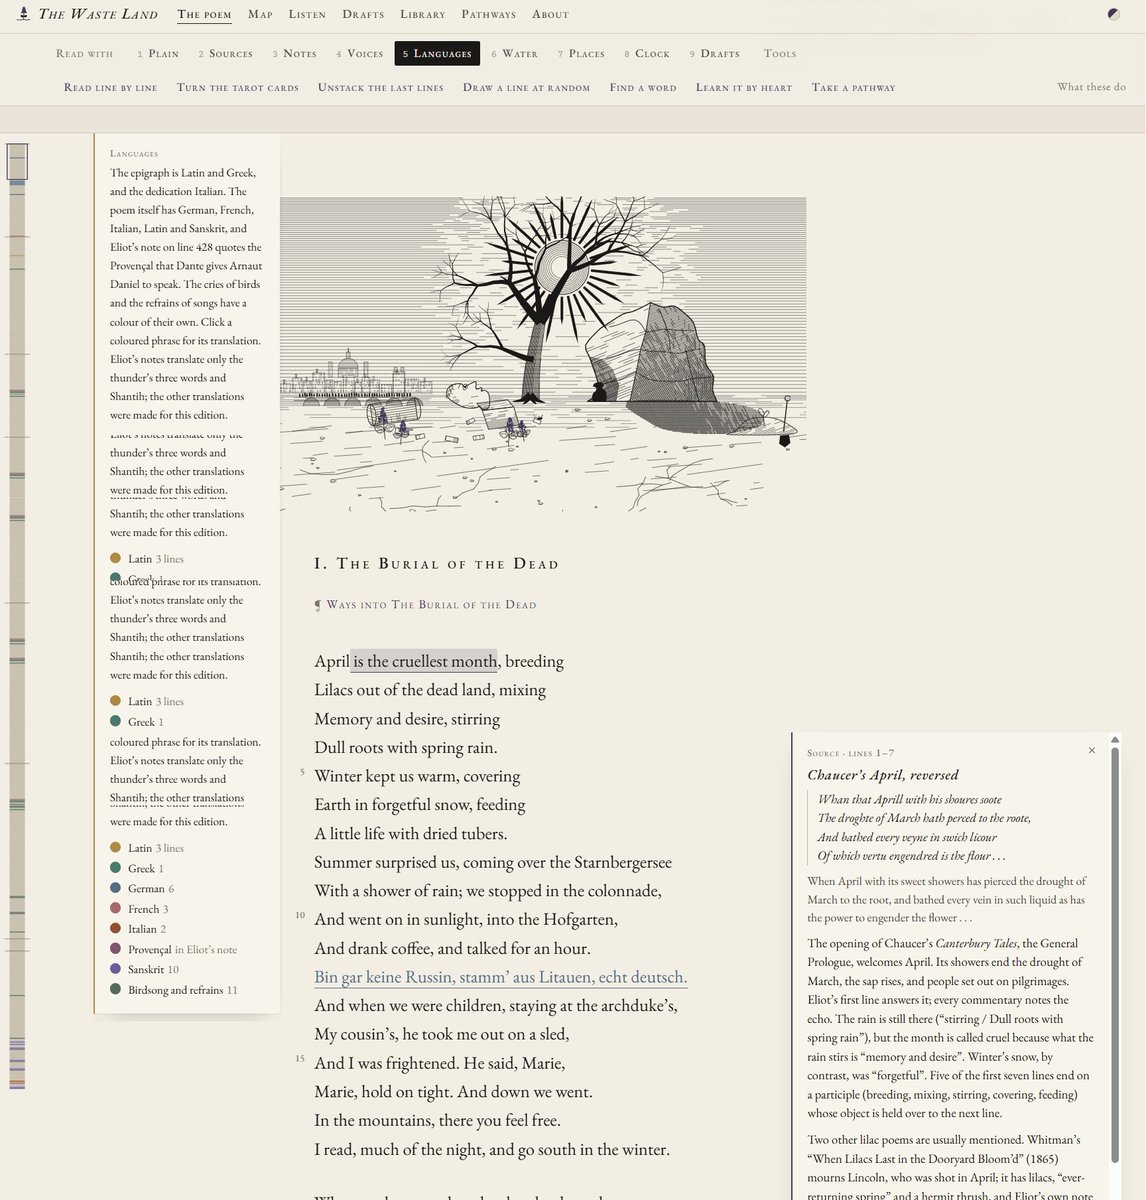Select Provençal in Eliot's note legend label
1146x1200 pixels.
[x=182, y=949]
